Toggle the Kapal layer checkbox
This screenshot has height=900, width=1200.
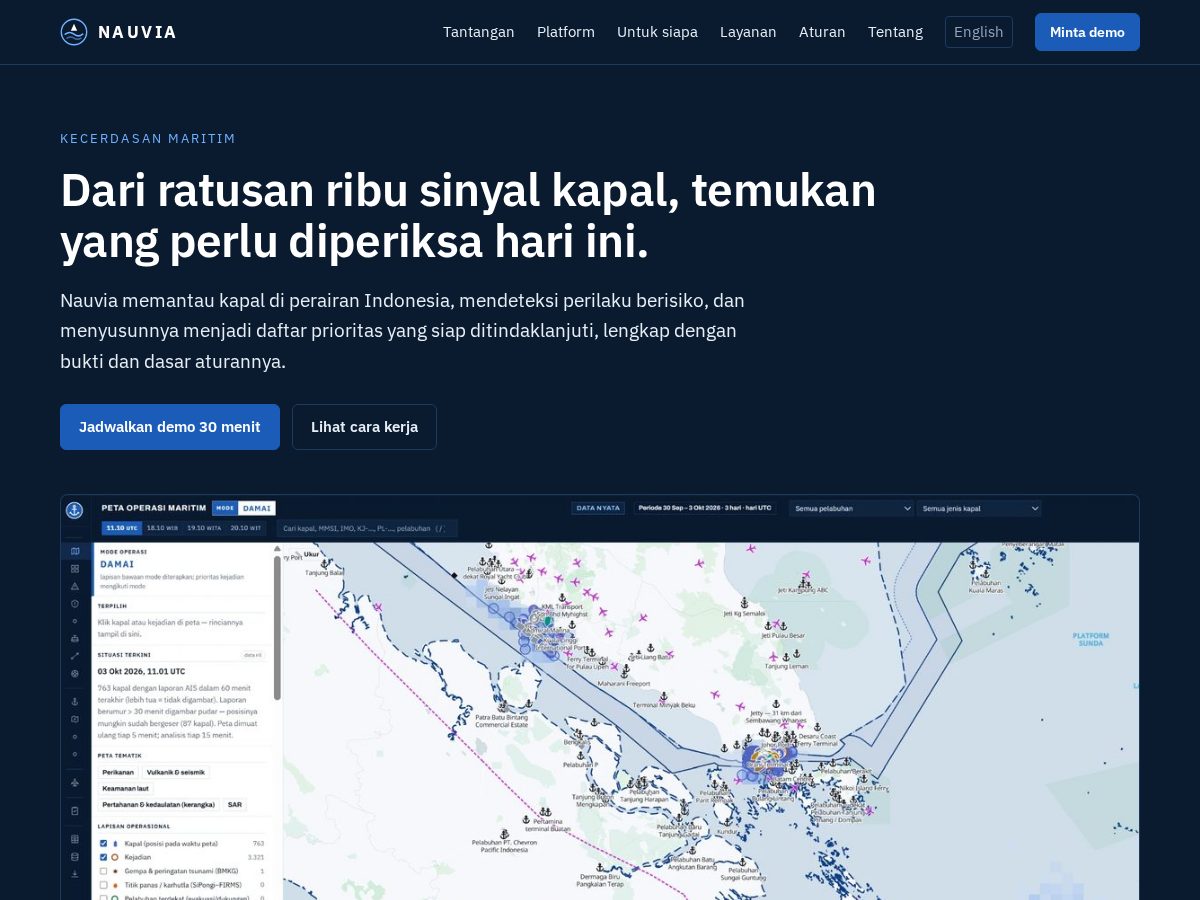click(103, 843)
